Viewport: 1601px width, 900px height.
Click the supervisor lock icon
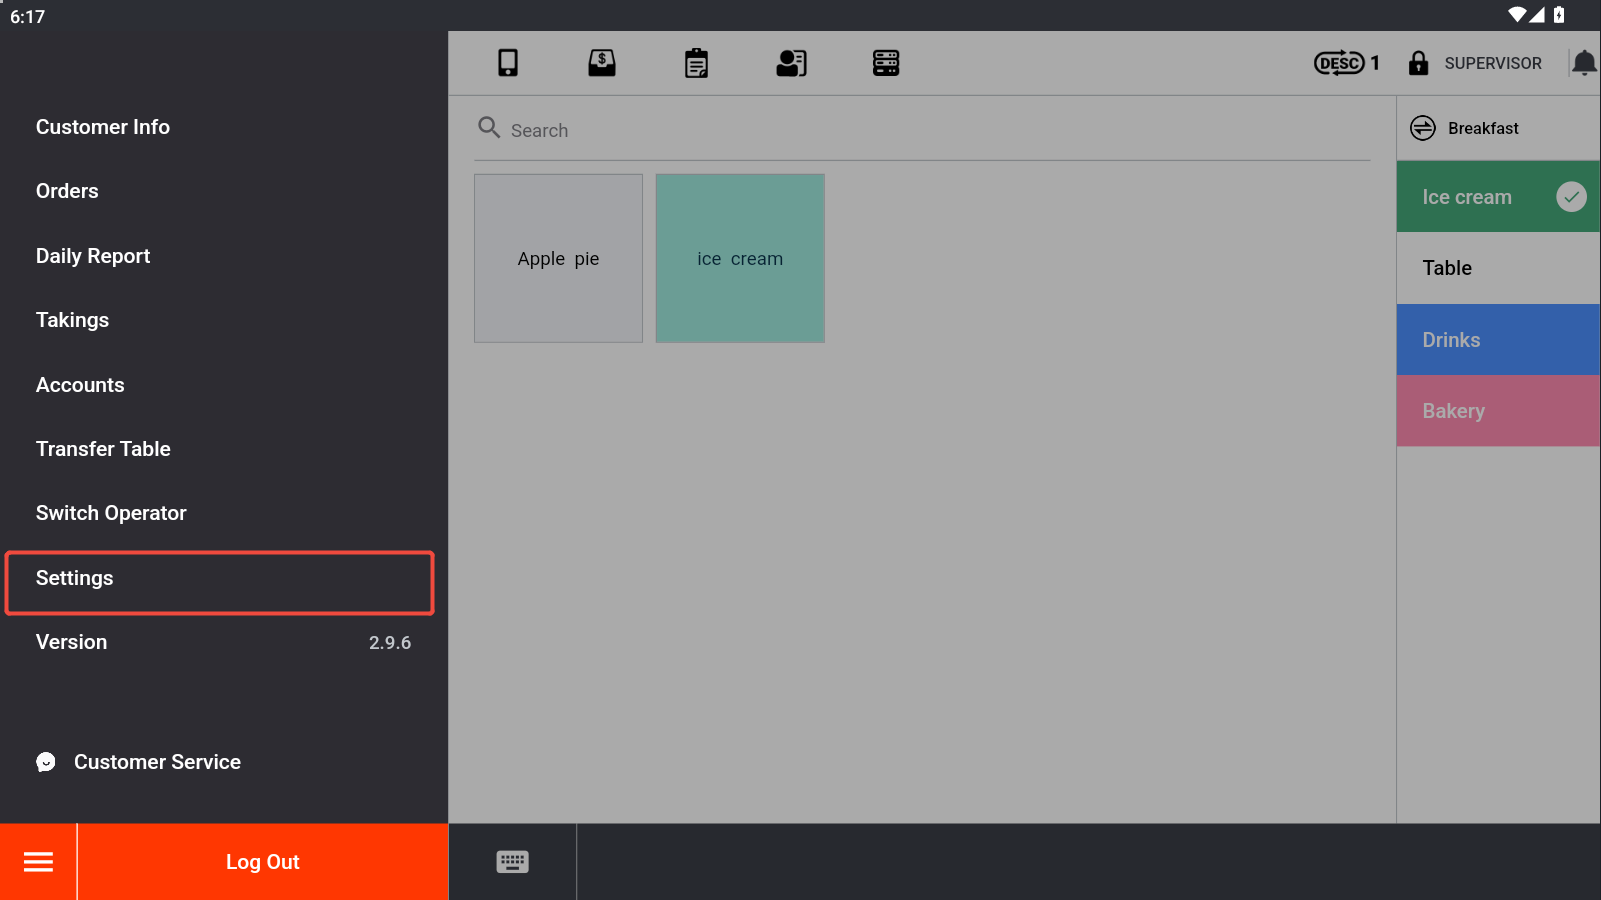[1418, 63]
